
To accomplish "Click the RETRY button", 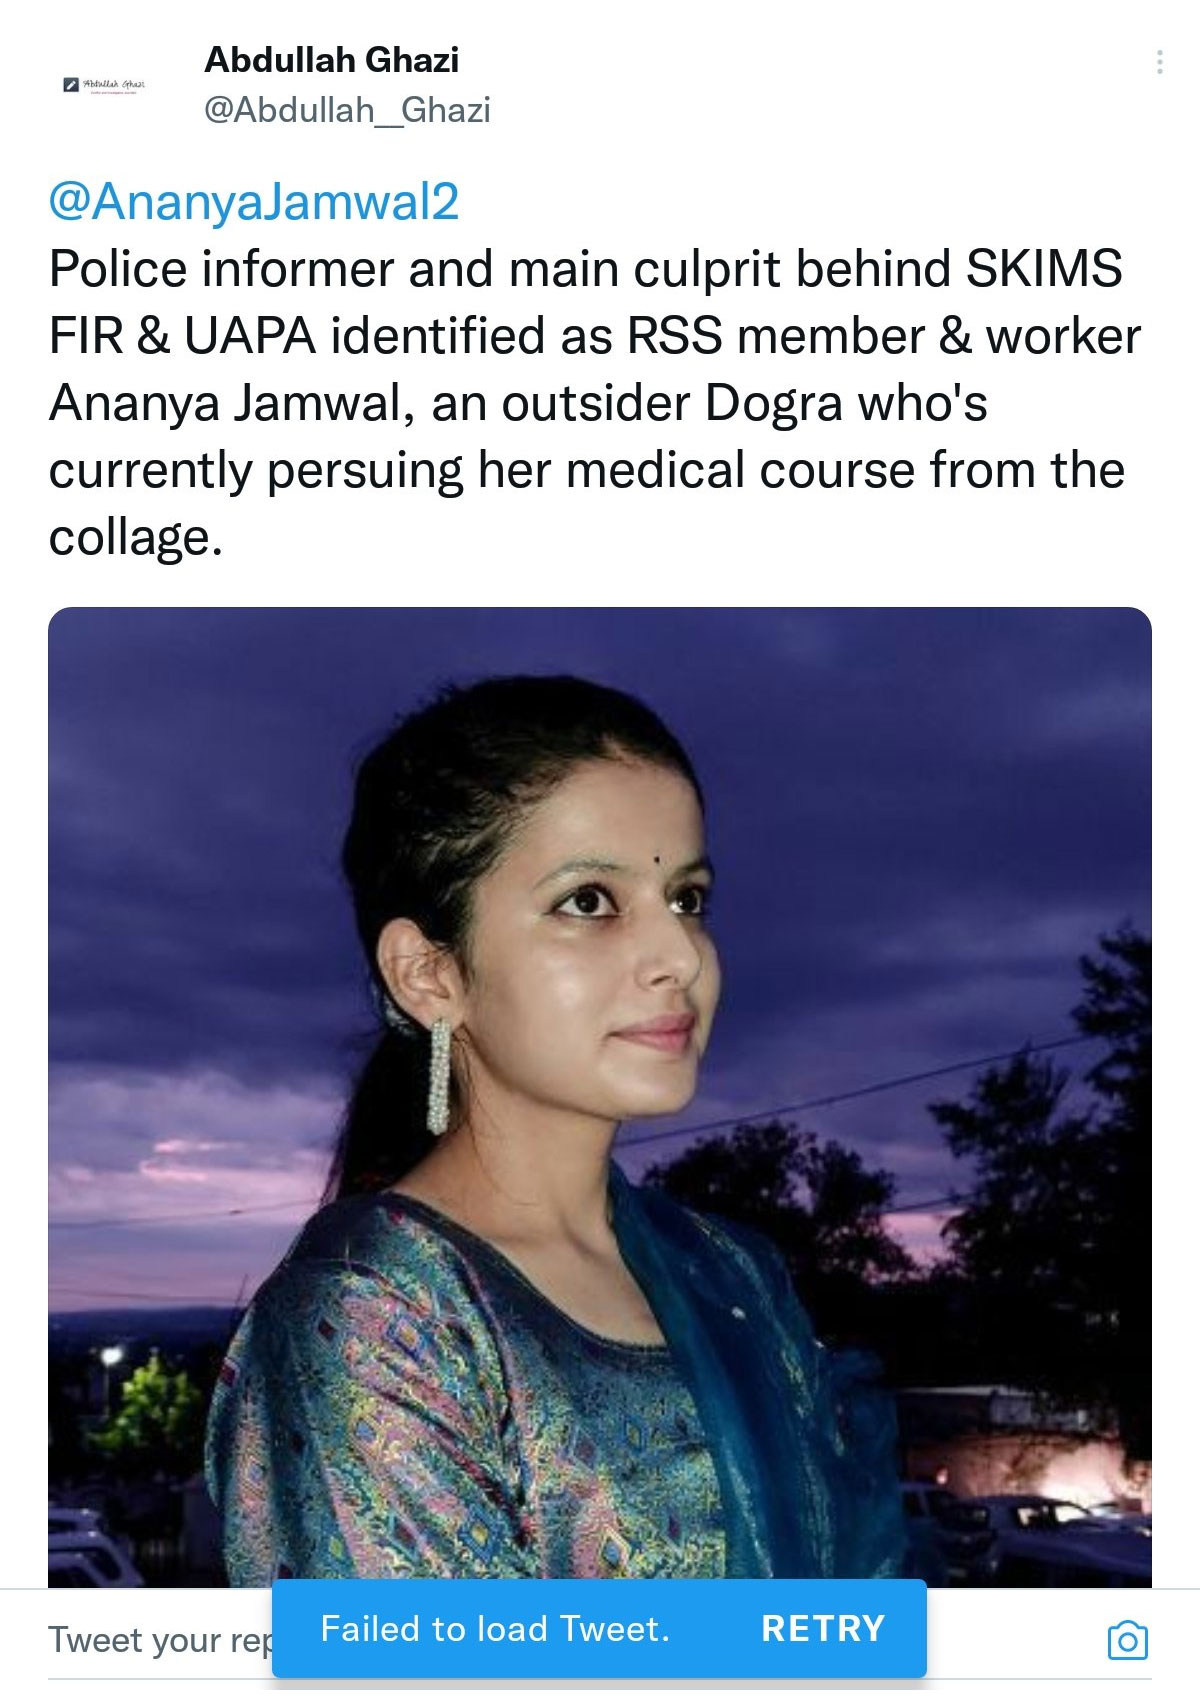I will tap(823, 1628).
